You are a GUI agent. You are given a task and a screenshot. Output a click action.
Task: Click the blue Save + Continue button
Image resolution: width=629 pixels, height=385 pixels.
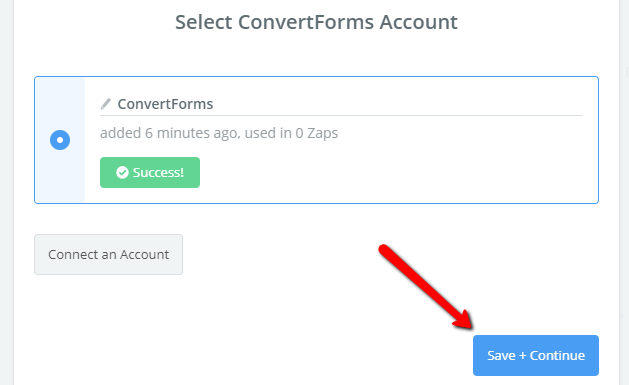(536, 355)
